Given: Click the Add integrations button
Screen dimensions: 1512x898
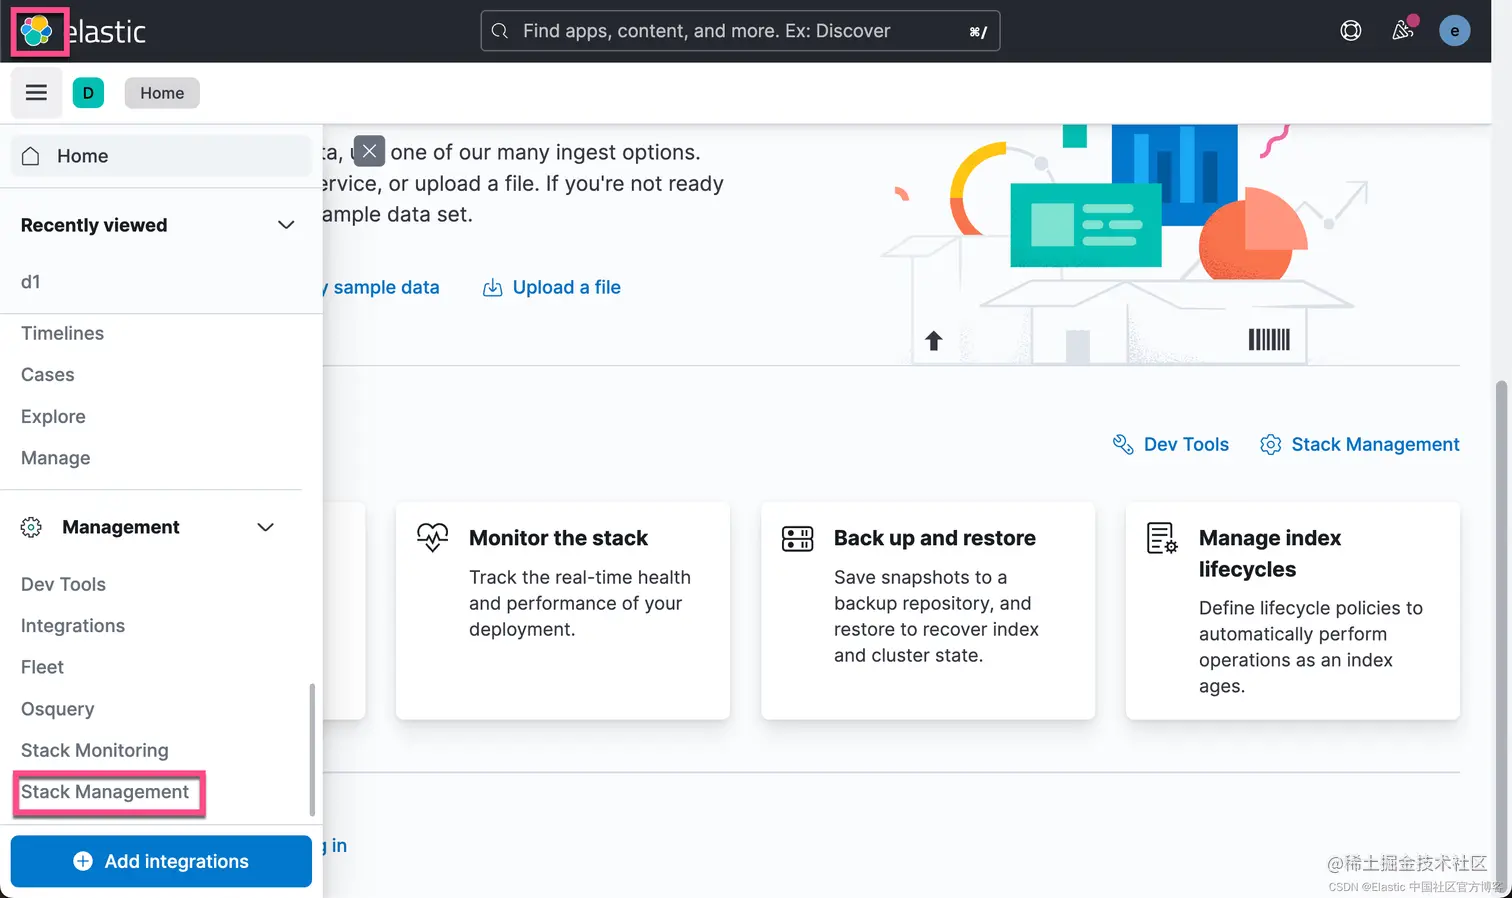Looking at the screenshot, I should 161,861.
